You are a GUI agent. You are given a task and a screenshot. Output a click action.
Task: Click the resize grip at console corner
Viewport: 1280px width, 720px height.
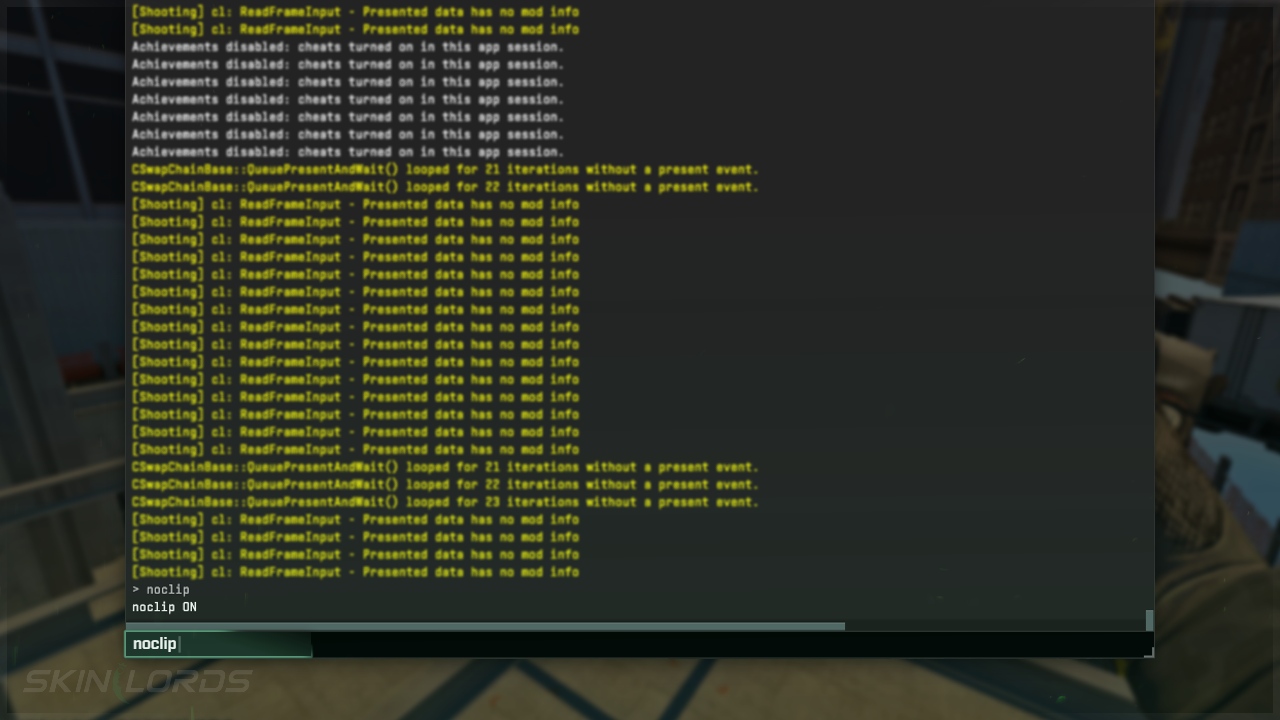click(x=1149, y=652)
